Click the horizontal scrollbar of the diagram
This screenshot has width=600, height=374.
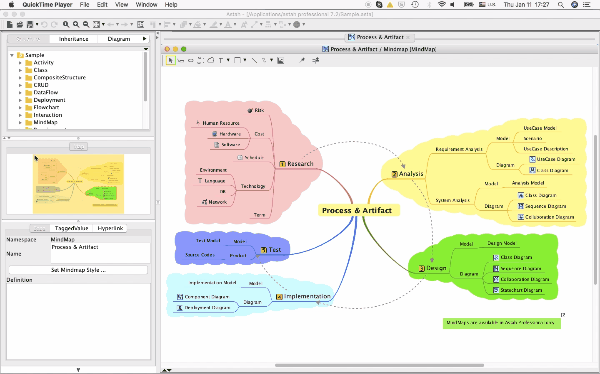[379, 365]
